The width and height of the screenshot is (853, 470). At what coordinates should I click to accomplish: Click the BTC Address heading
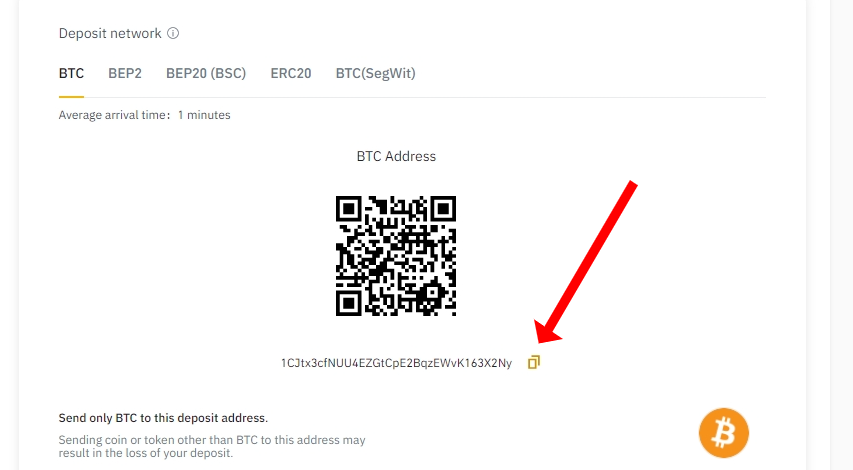click(x=396, y=157)
